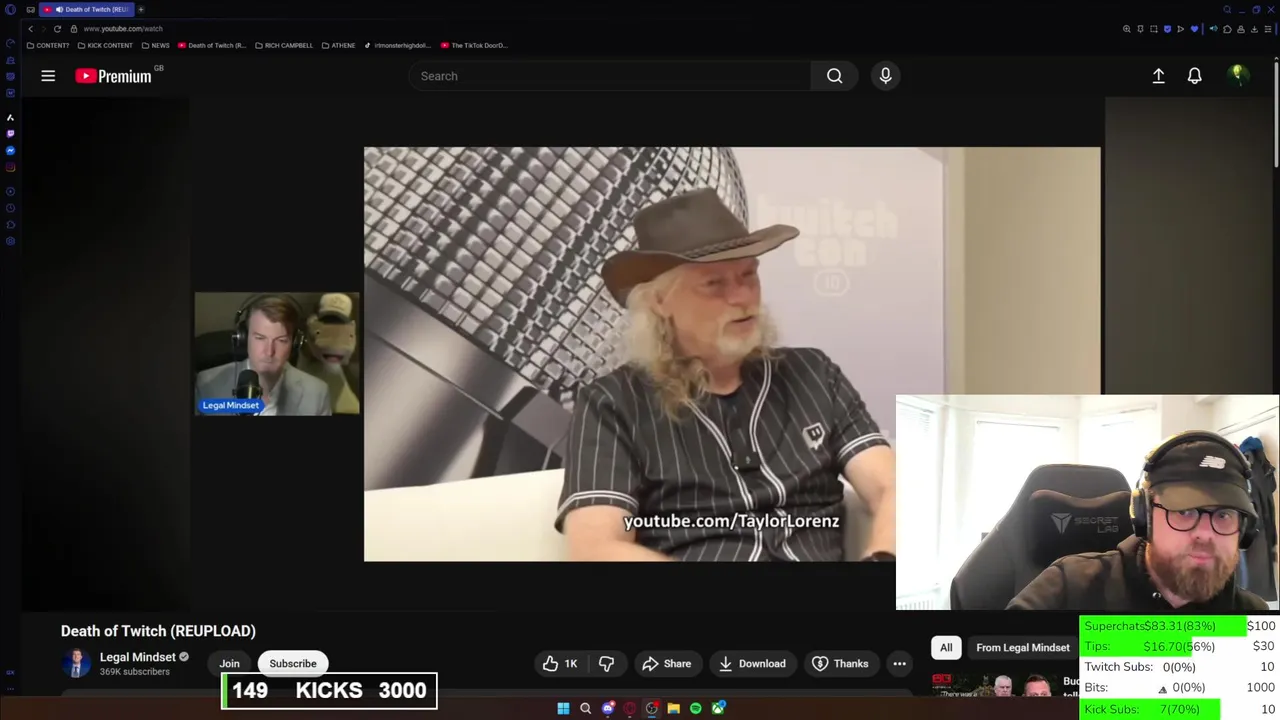The height and width of the screenshot is (720, 1280).
Task: Select the 'All' filter chip
Action: tap(946, 647)
